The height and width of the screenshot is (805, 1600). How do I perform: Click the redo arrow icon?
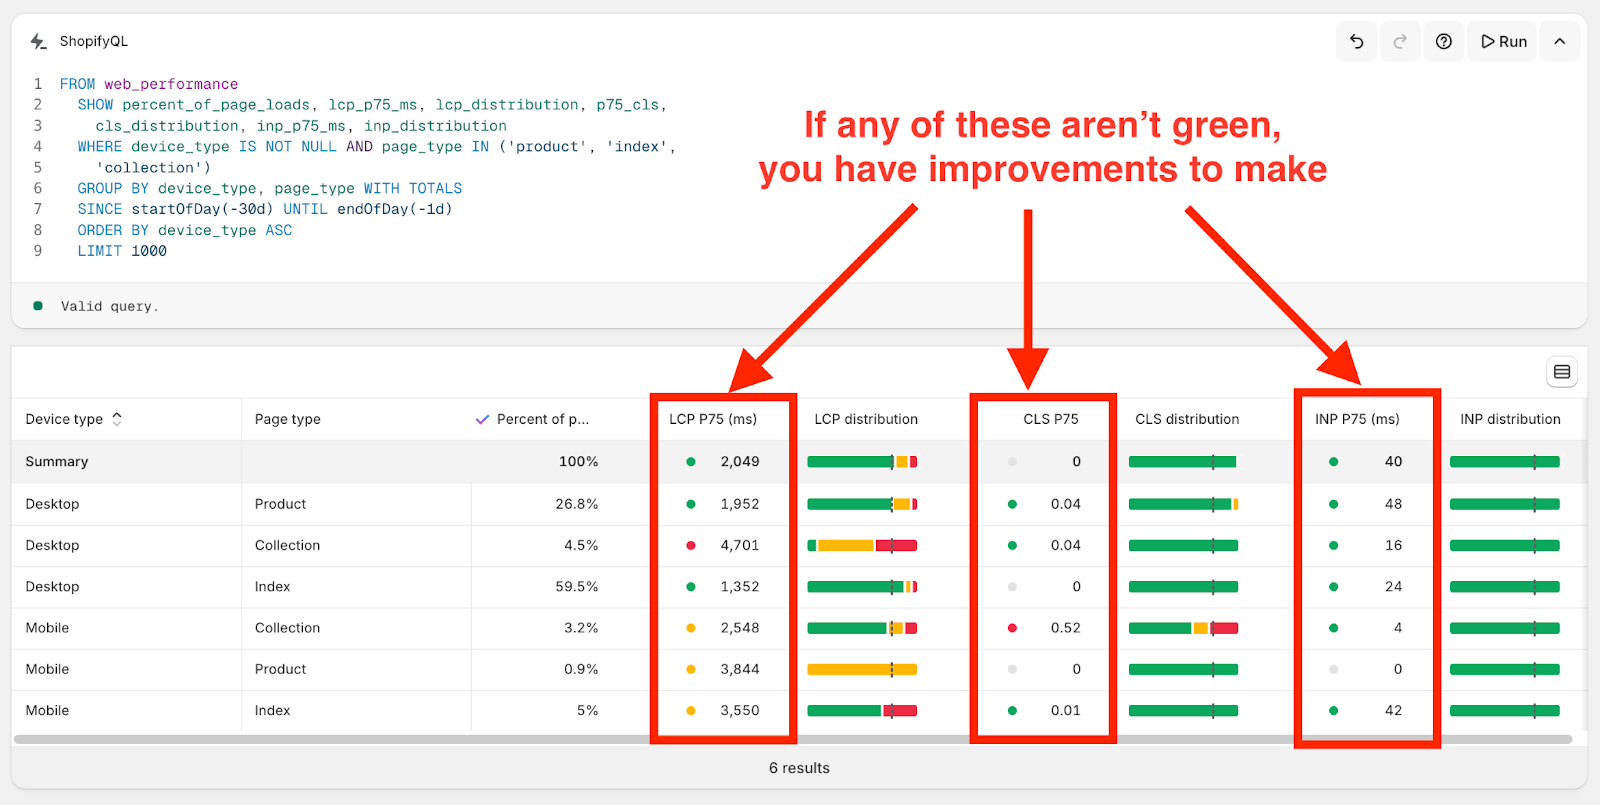pyautogui.click(x=1400, y=41)
